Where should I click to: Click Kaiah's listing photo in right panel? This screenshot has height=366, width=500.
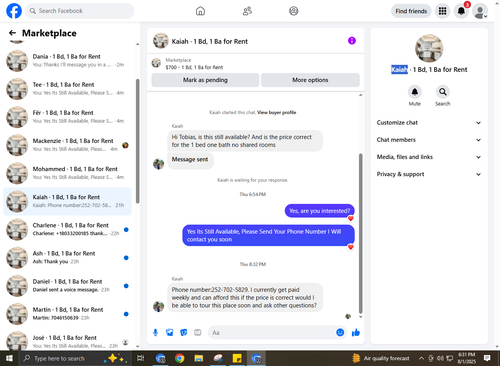(x=429, y=48)
